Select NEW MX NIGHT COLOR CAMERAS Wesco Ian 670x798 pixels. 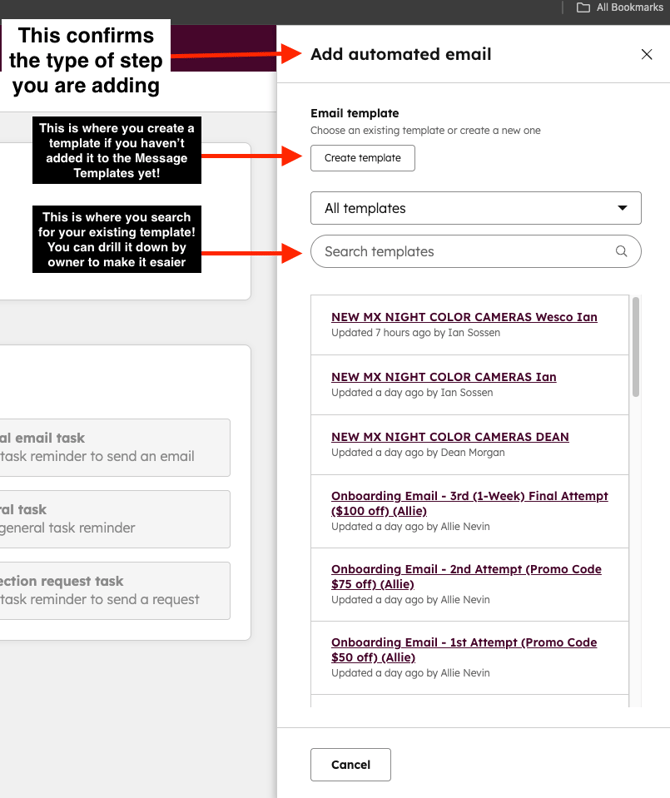[x=464, y=317]
